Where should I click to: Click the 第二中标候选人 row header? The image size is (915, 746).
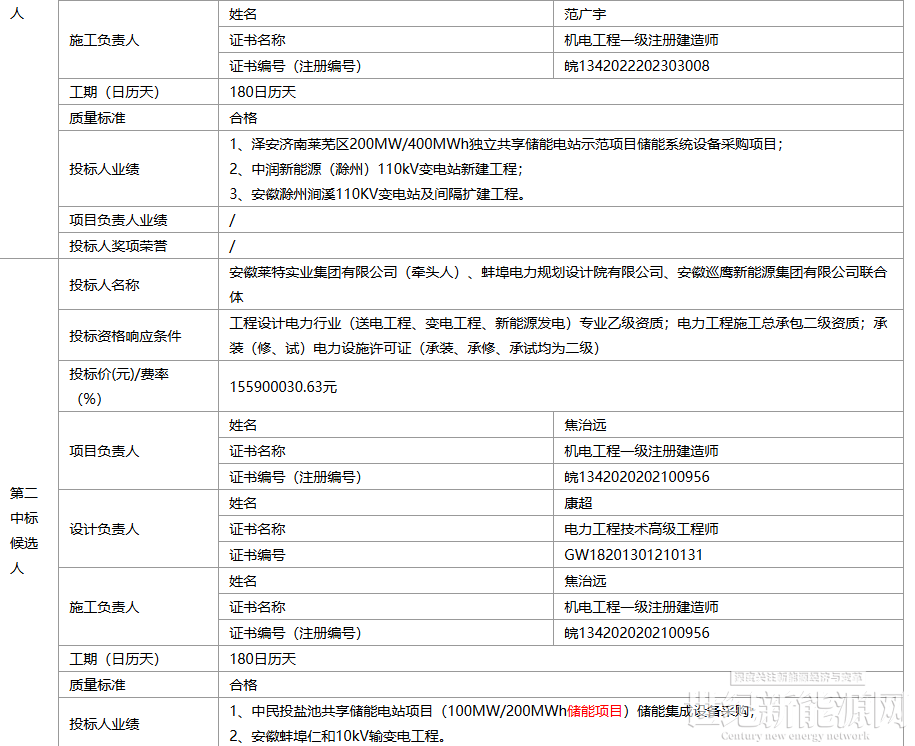(x=25, y=530)
